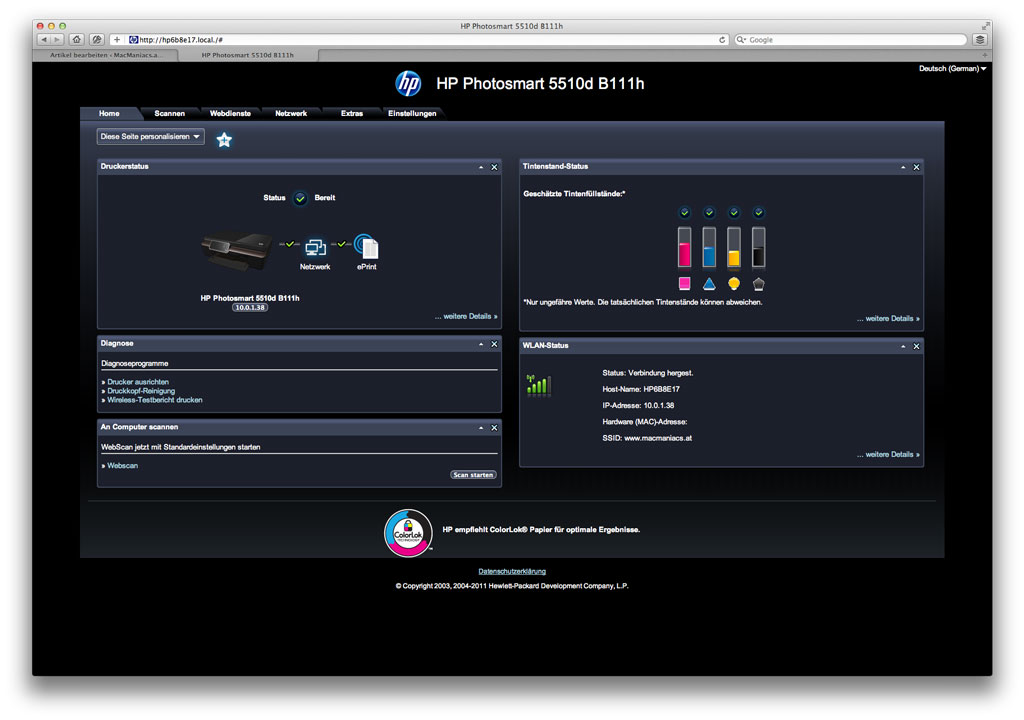The image size is (1024, 720).
Task: Open 'weitere Details' in Tintenstand-Status panel
Action: (x=888, y=319)
